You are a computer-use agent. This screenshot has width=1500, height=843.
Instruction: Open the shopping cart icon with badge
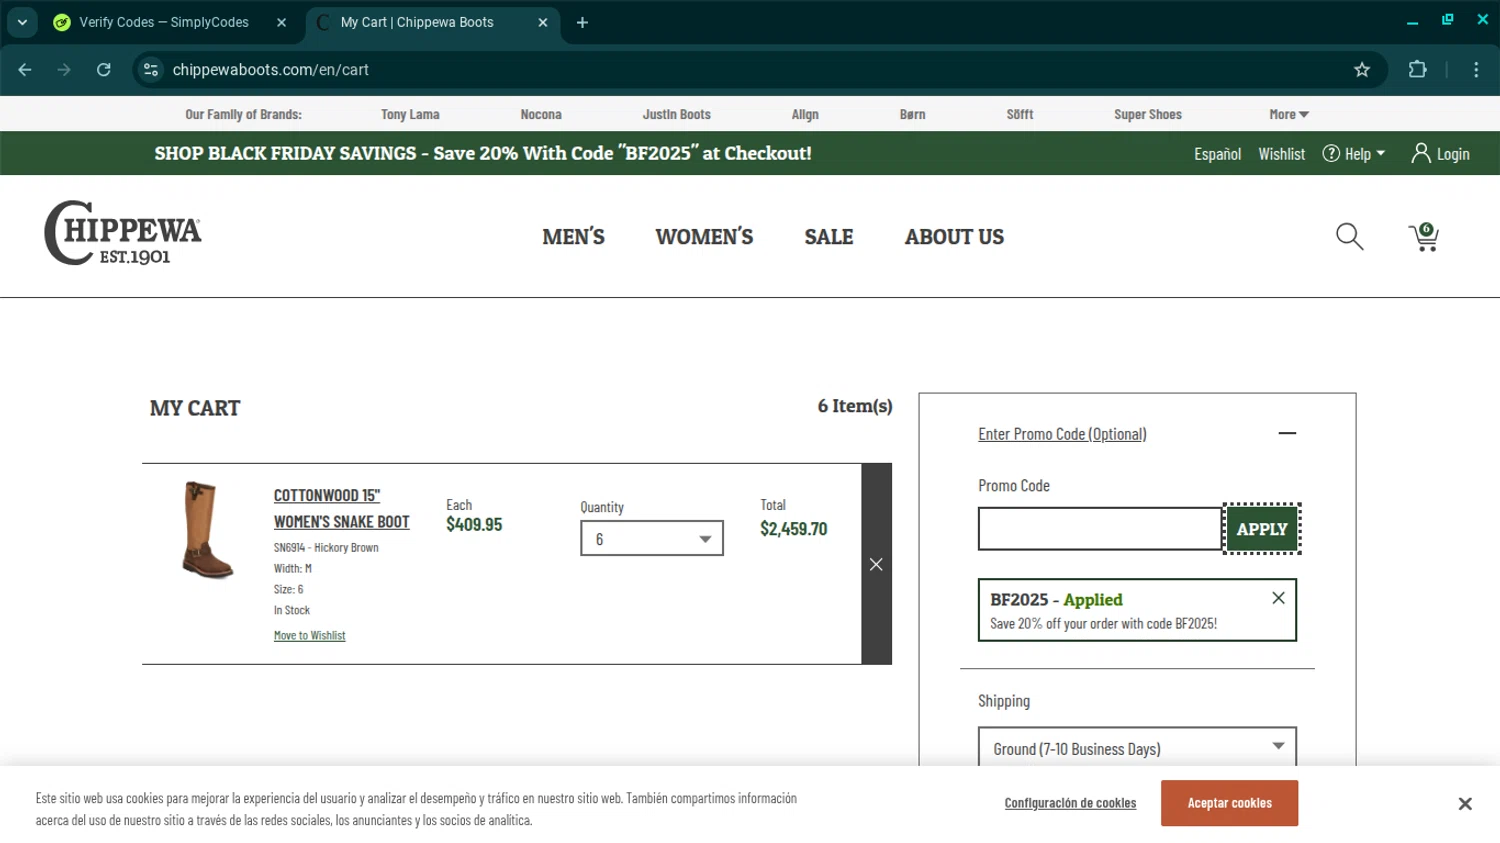(x=1424, y=237)
